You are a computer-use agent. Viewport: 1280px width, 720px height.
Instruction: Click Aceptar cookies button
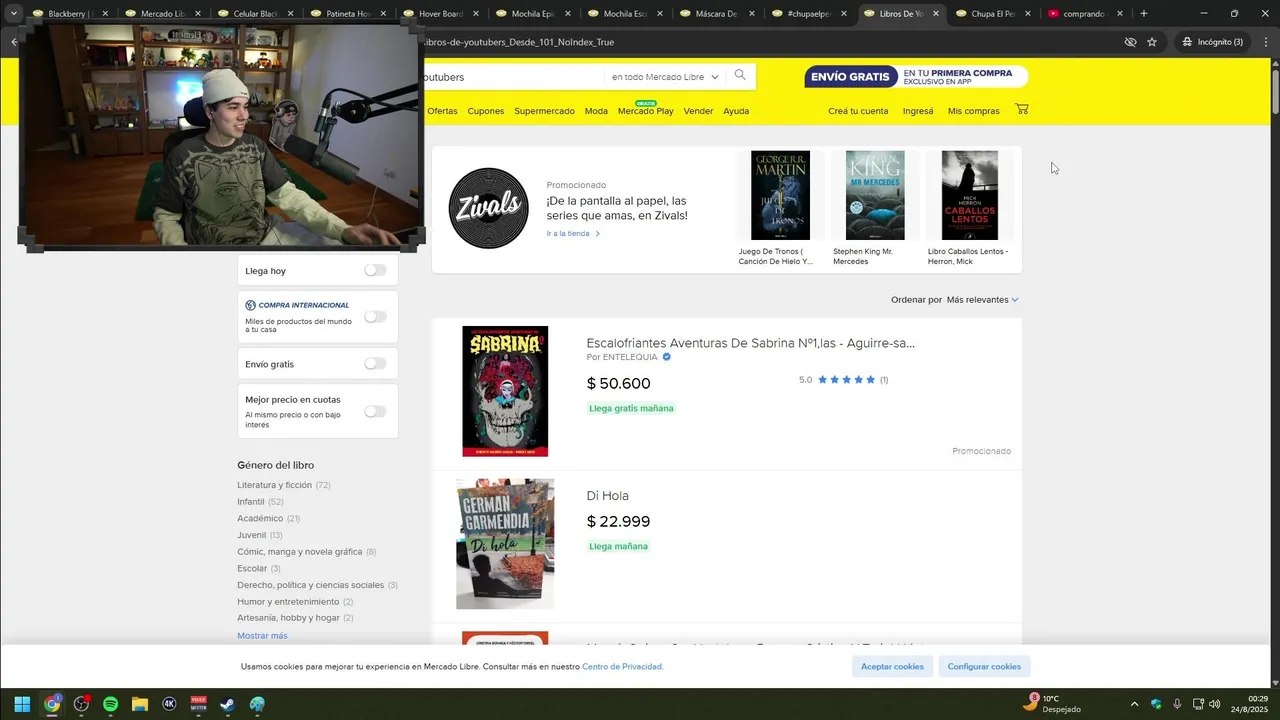(x=892, y=666)
